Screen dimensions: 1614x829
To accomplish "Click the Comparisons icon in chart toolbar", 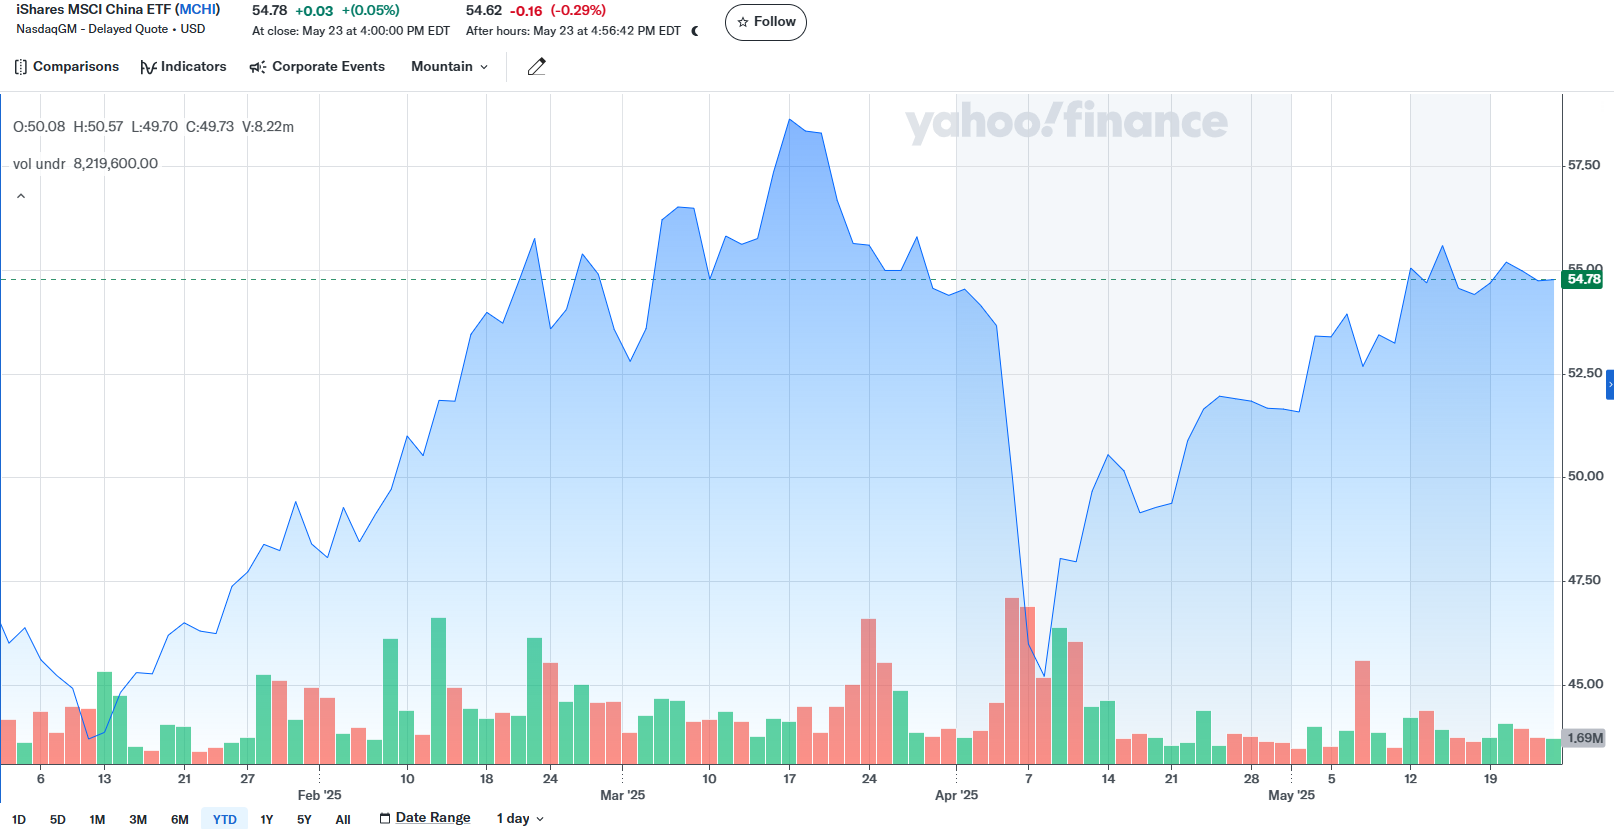I will (21, 67).
